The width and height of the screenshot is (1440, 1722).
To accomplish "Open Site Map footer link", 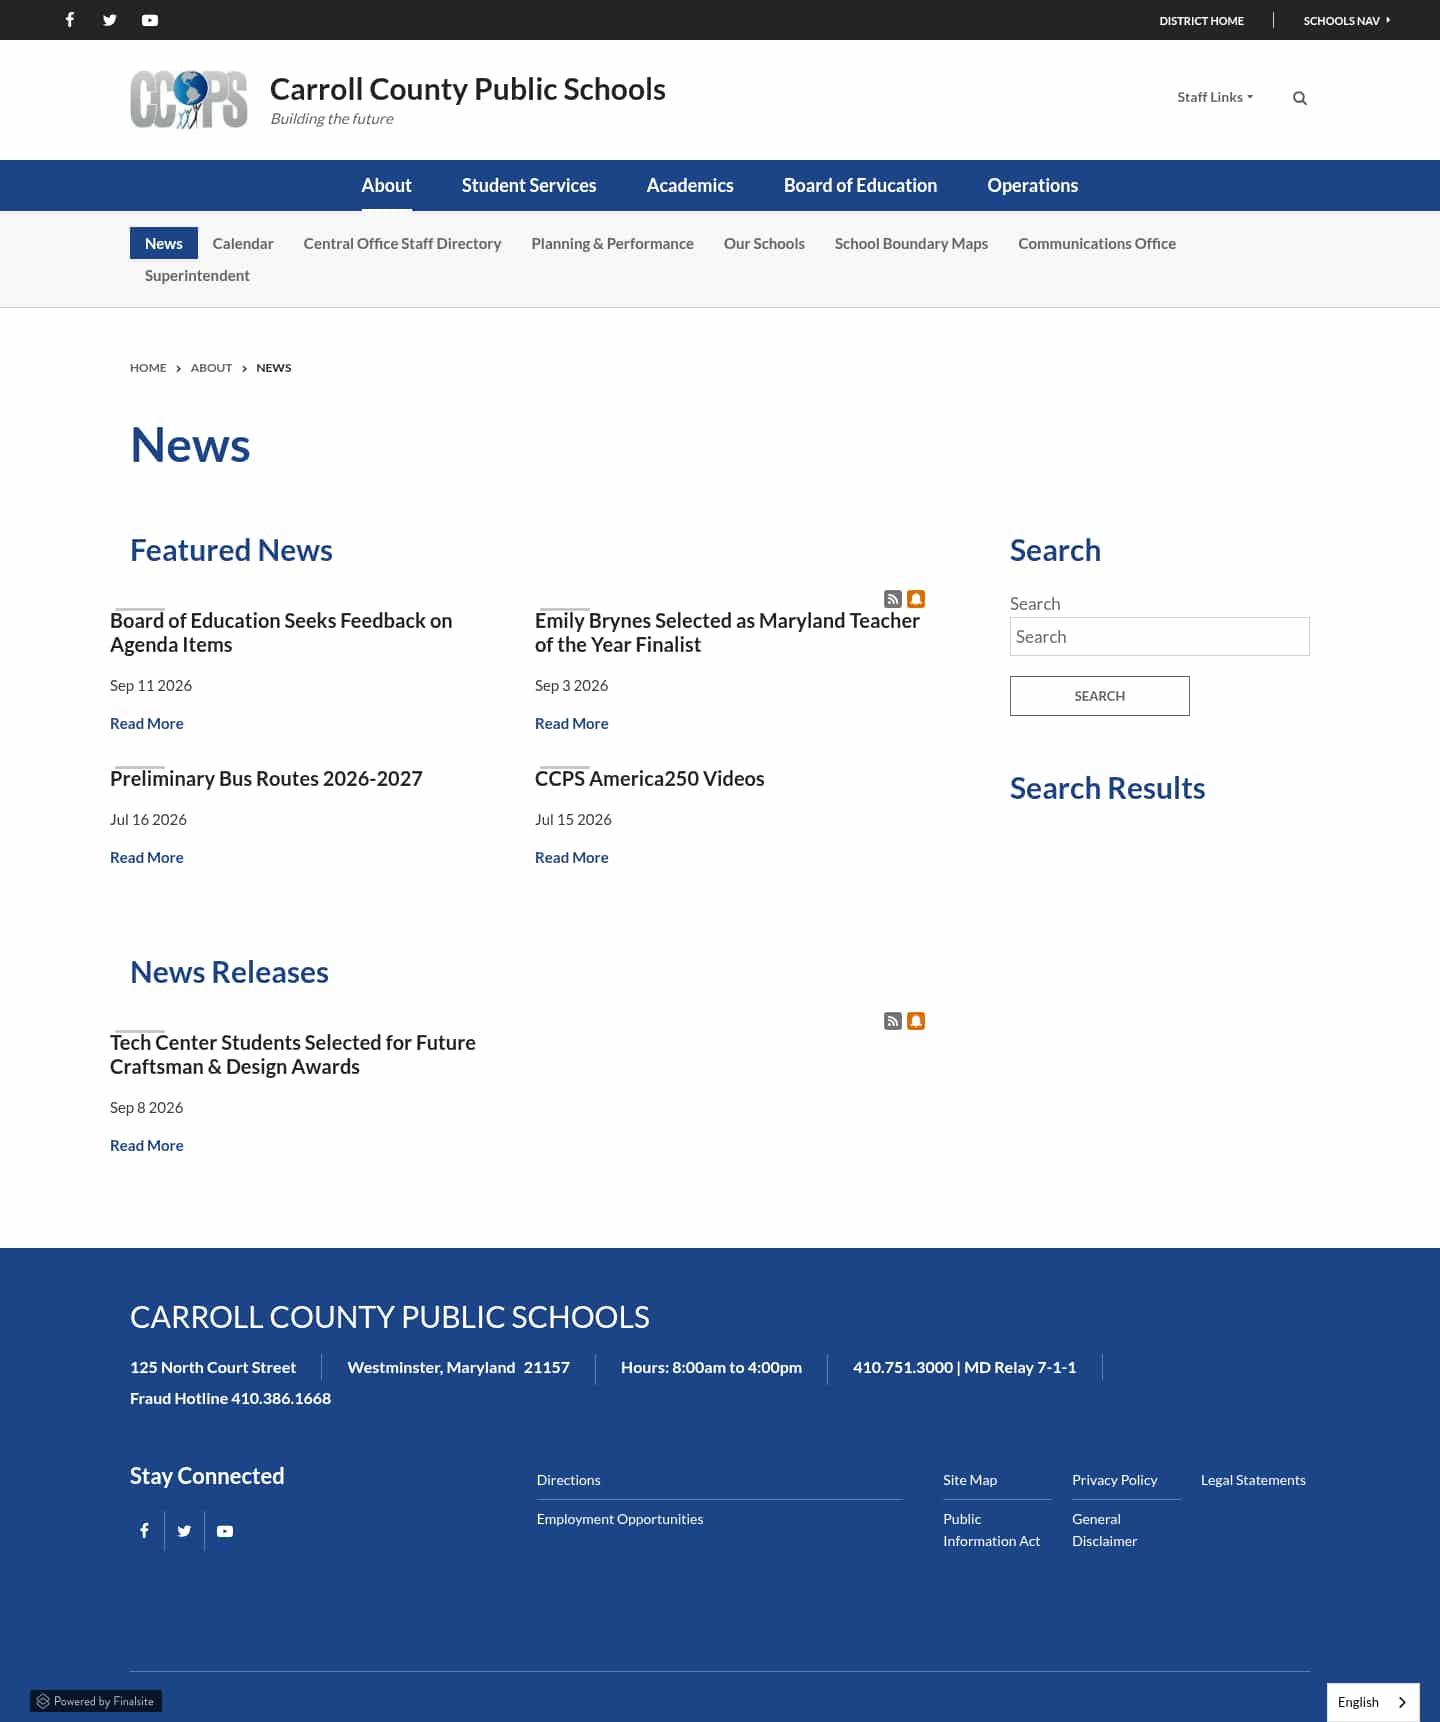I will pos(970,1480).
